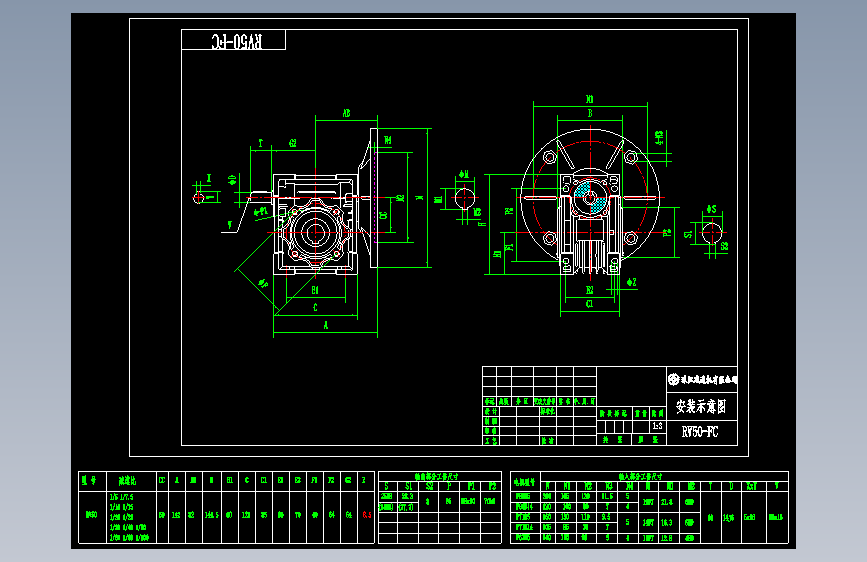
Task: Click the Φ2 label near right view base
Action: point(631,282)
